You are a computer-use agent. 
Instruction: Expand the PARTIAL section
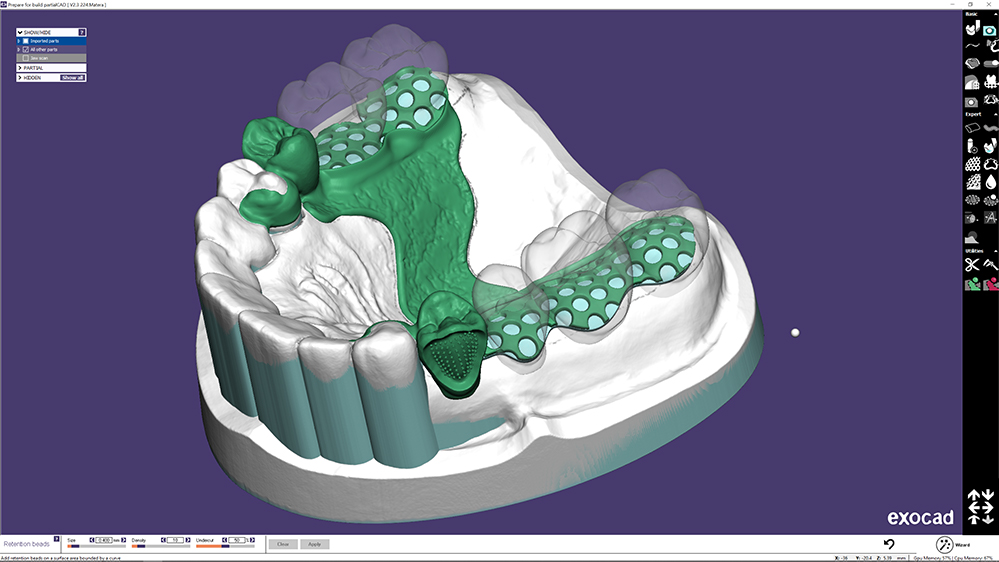(x=20, y=67)
